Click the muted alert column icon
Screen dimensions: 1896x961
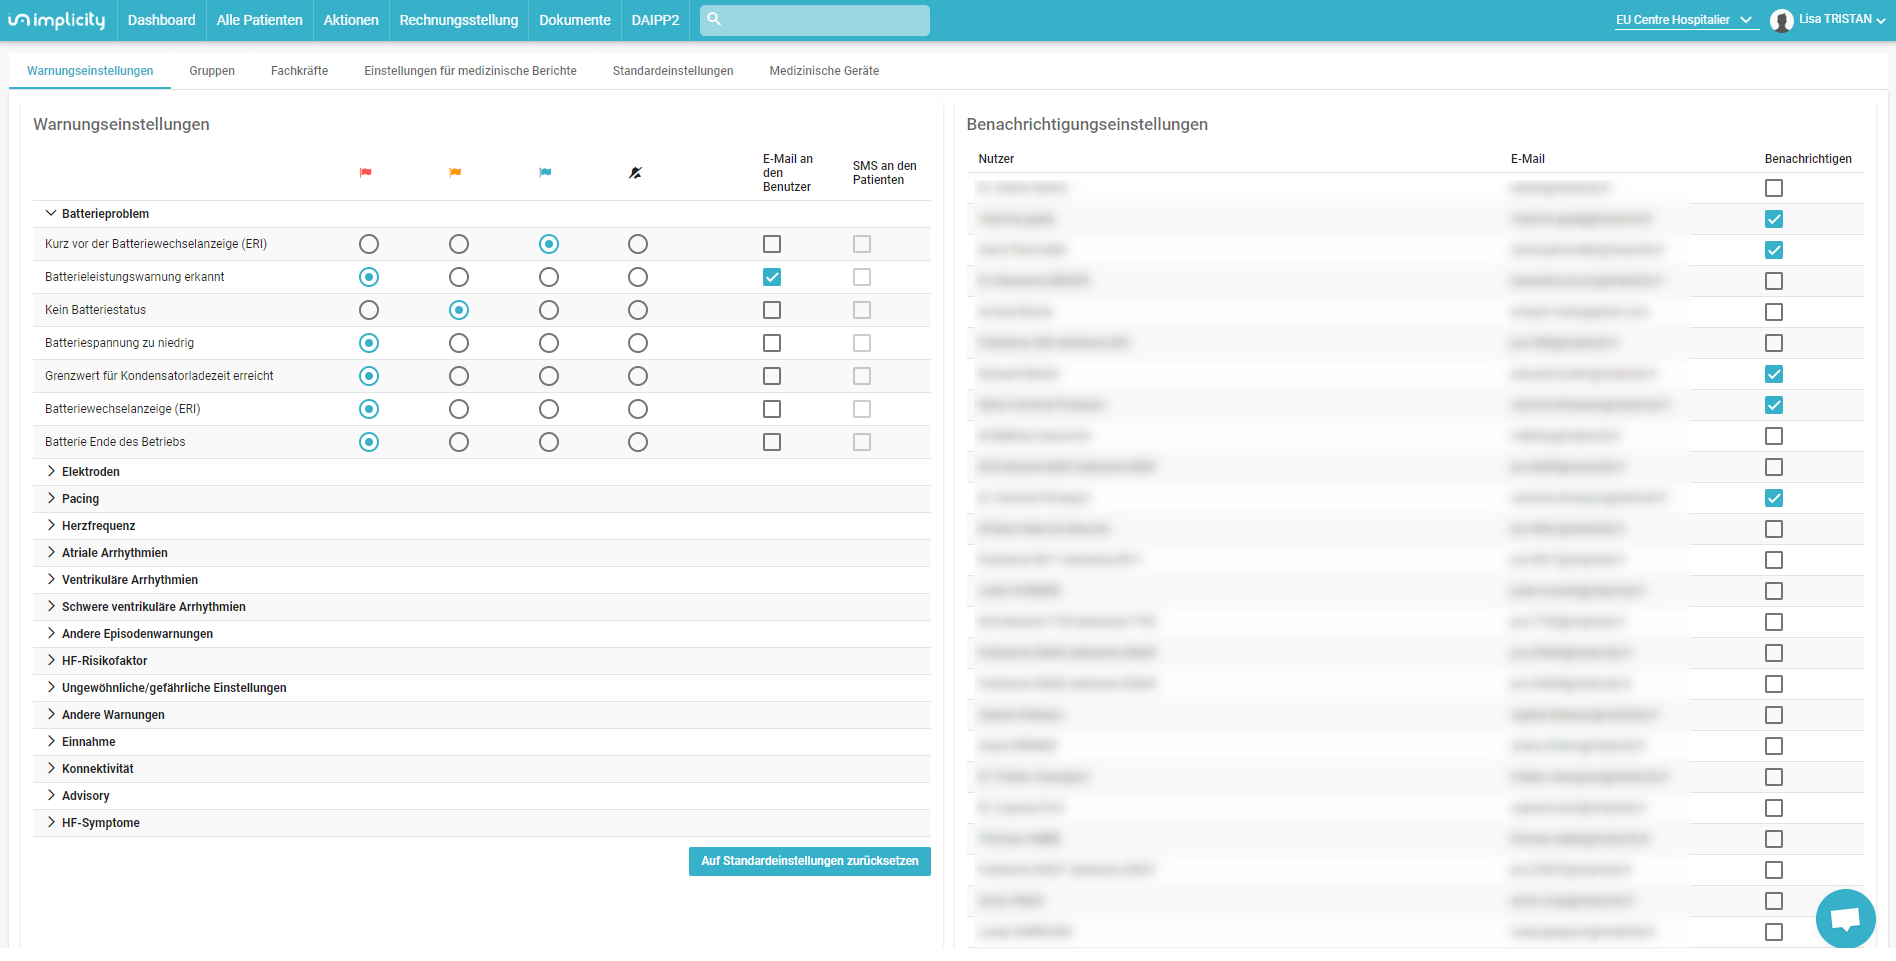pyautogui.click(x=635, y=173)
